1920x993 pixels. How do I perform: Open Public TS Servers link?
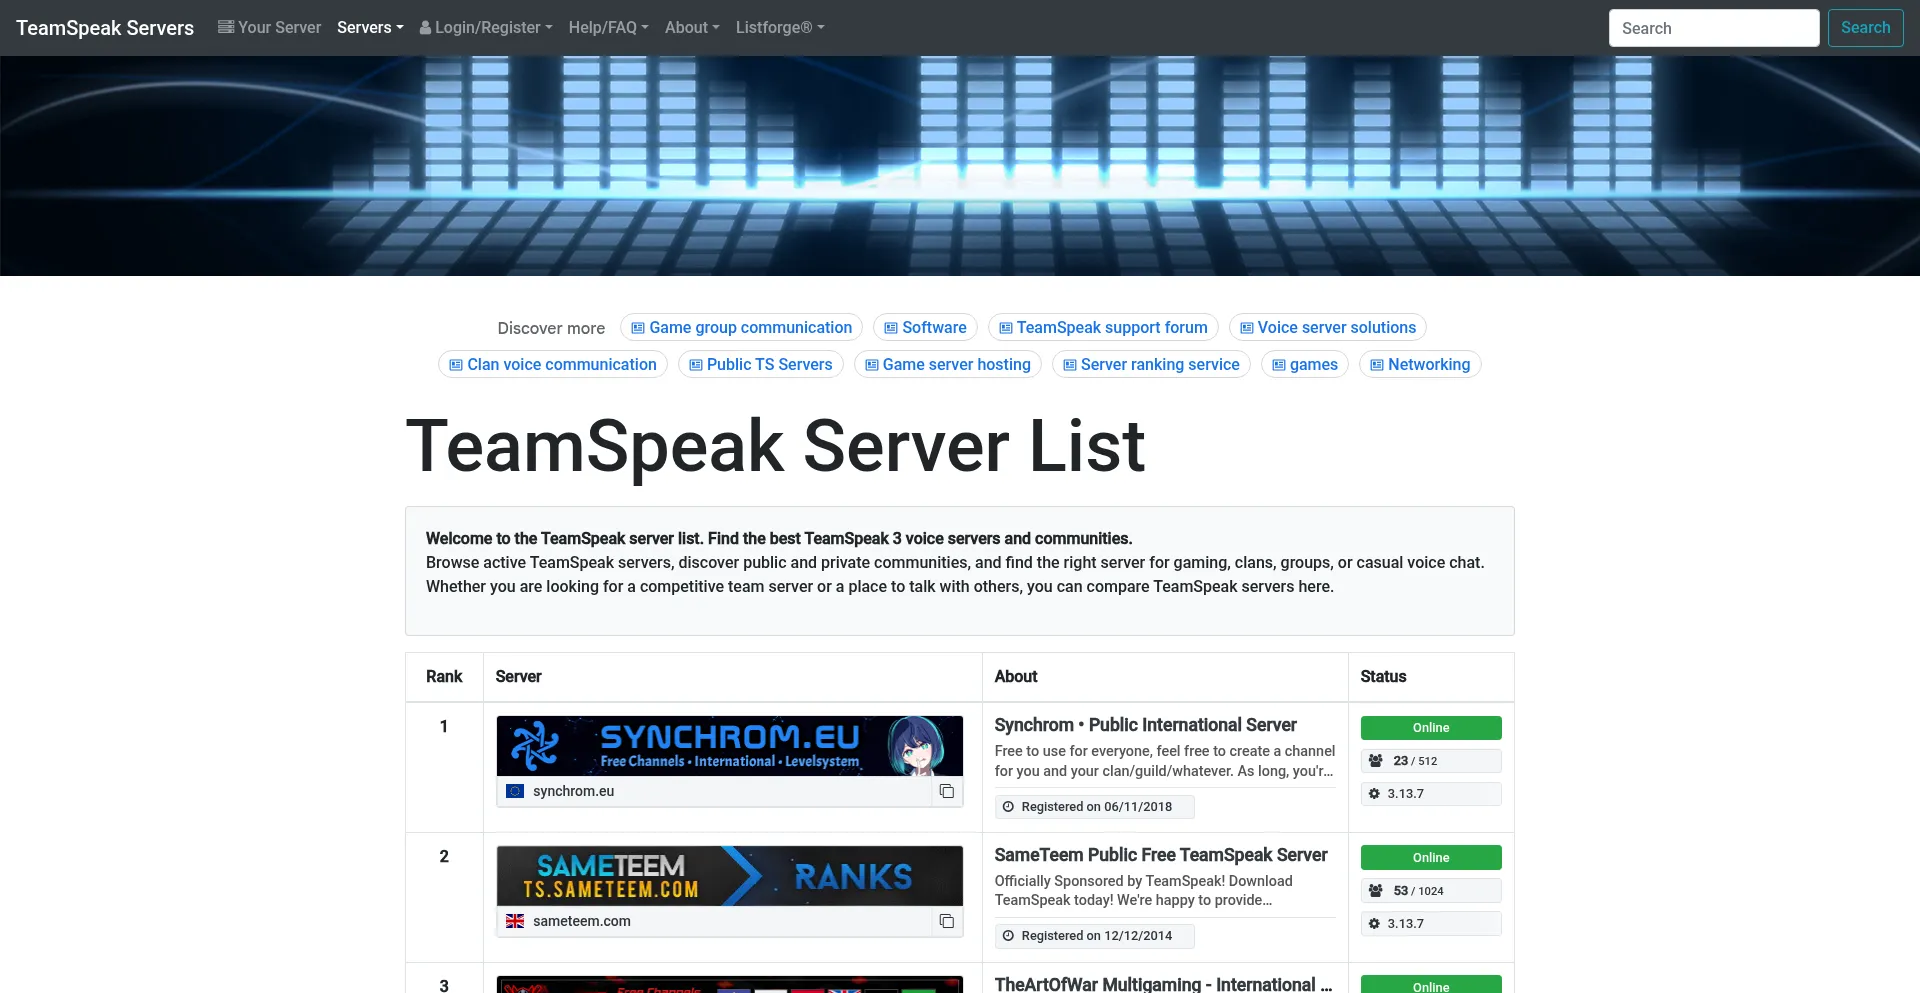pyautogui.click(x=761, y=364)
